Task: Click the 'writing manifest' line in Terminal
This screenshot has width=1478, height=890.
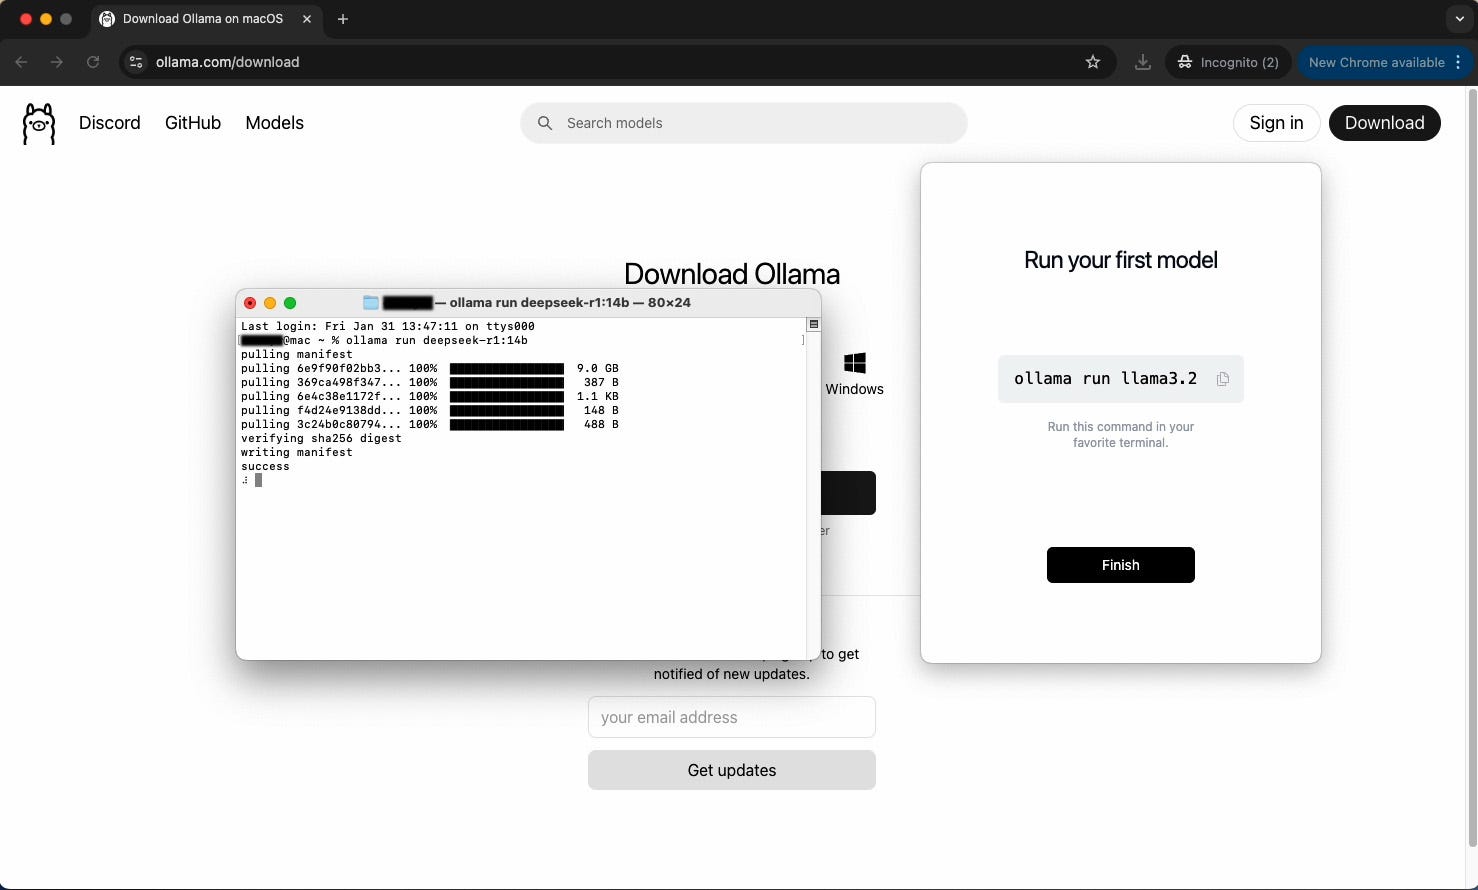Action: point(297,452)
